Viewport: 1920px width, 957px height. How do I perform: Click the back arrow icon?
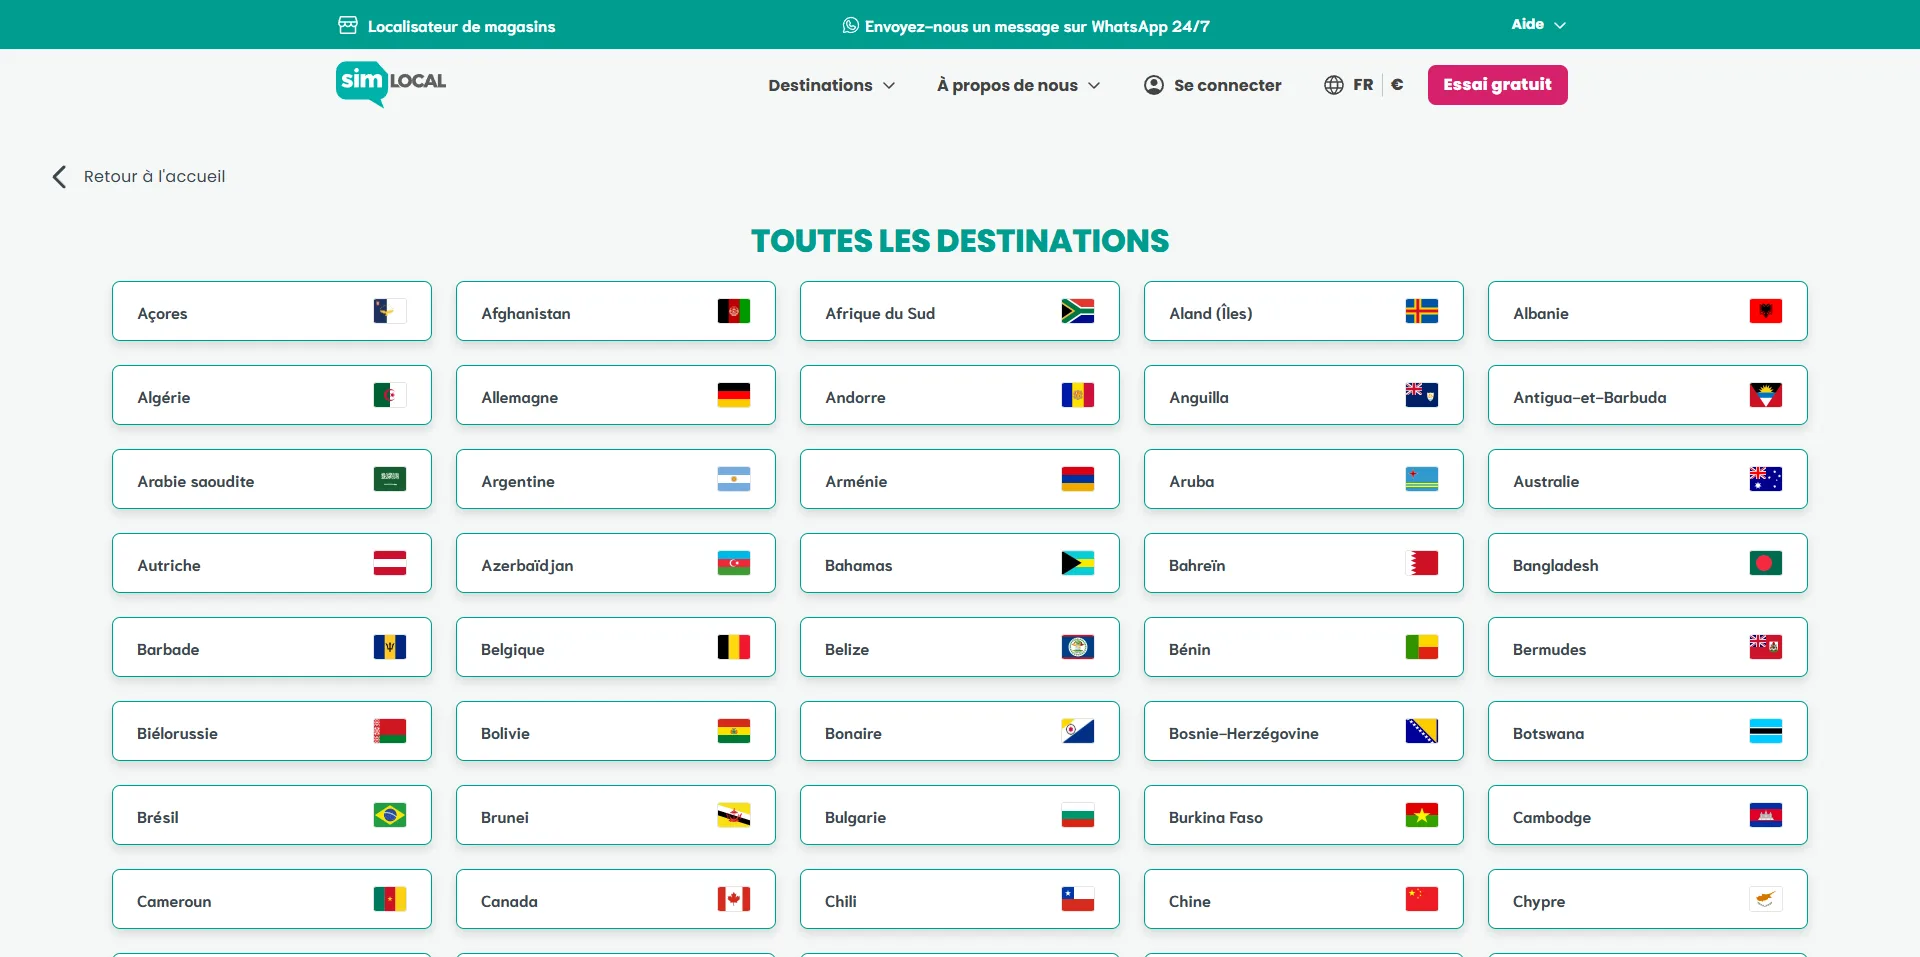click(x=60, y=177)
